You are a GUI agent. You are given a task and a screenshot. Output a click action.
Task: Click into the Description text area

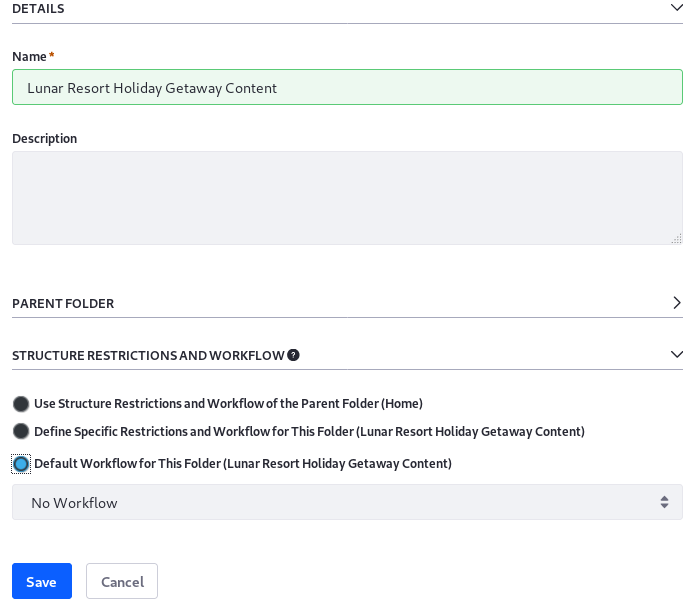click(x=347, y=198)
